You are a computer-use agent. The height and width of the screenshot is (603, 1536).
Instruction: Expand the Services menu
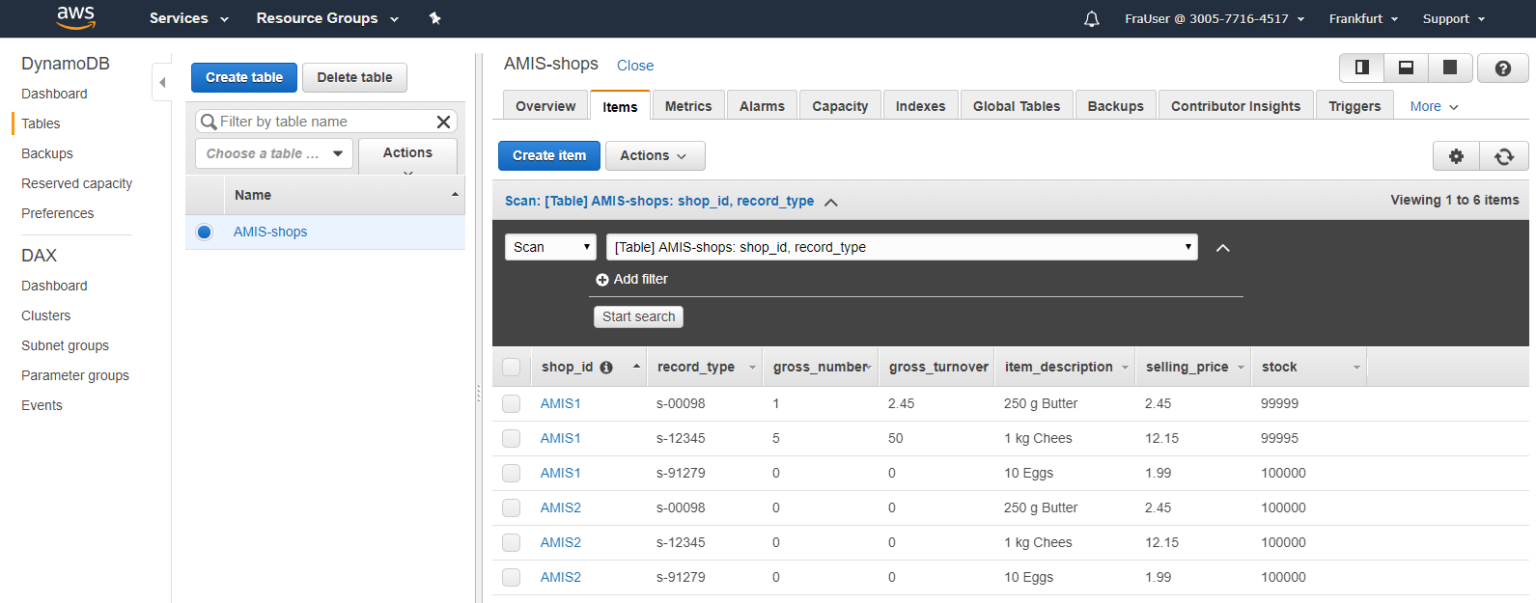coord(189,18)
